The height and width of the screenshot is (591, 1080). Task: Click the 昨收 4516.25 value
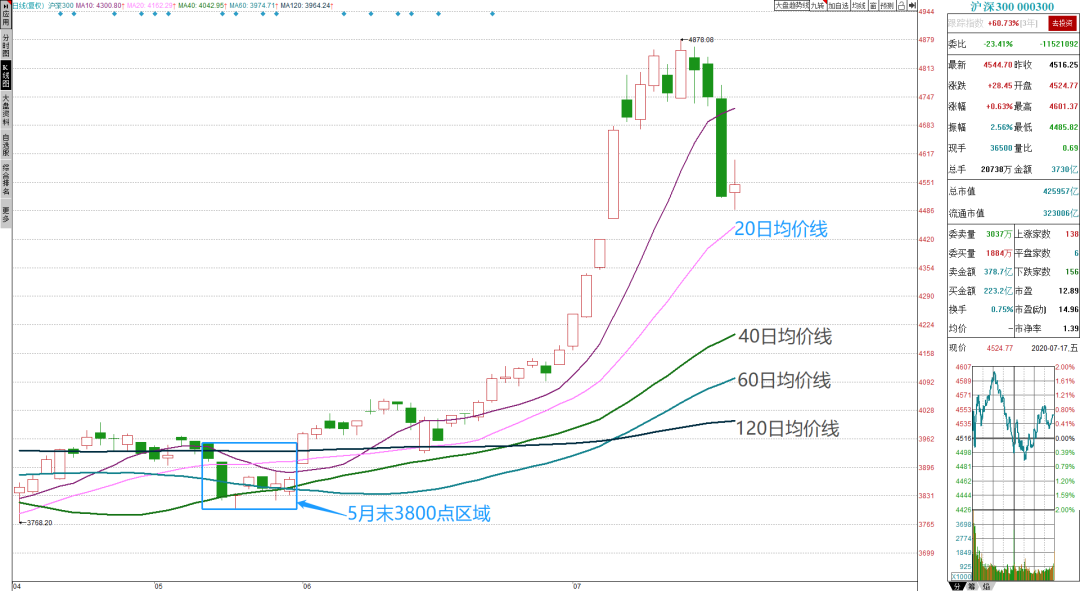click(1063, 65)
